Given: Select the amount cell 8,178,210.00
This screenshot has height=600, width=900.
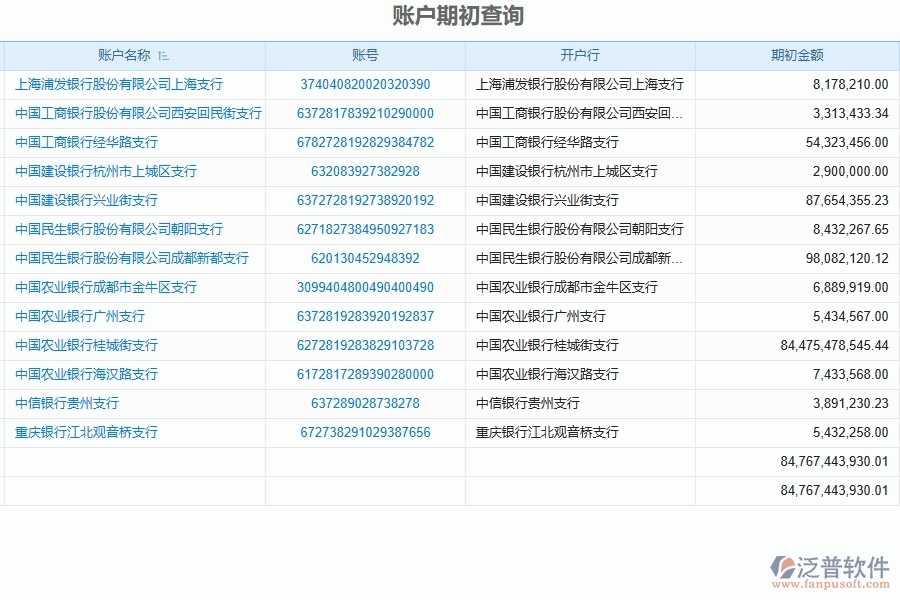Looking at the screenshot, I should tap(852, 84).
